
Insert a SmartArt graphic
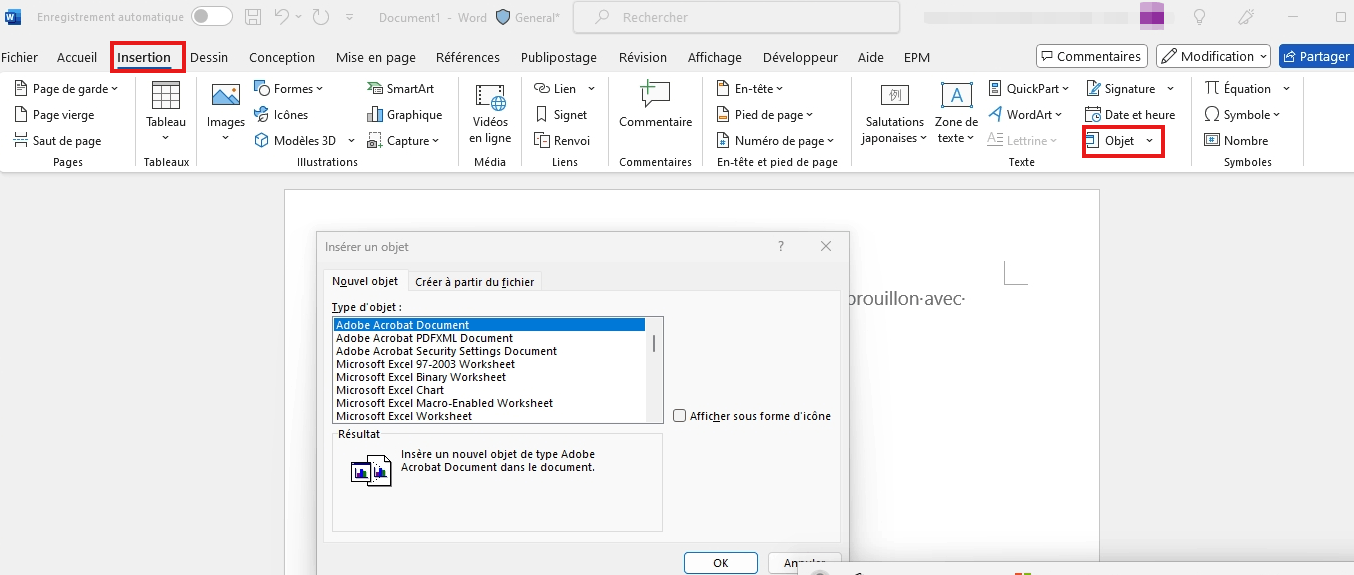[401, 89]
